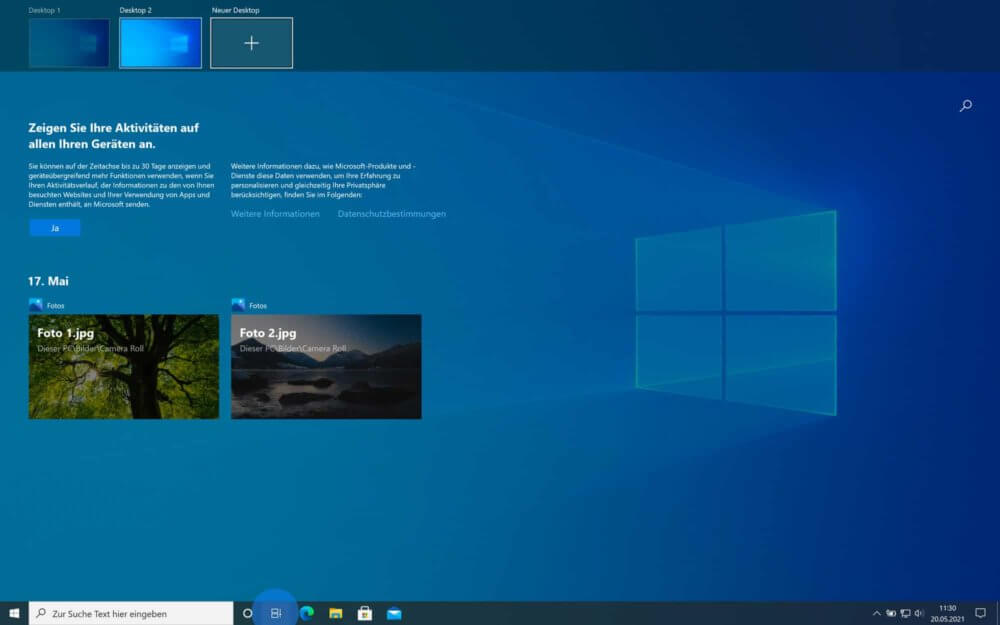Viewport: 1000px width, 625px height.
Task: Click the 17. Mai date heading
Action: click(x=48, y=281)
